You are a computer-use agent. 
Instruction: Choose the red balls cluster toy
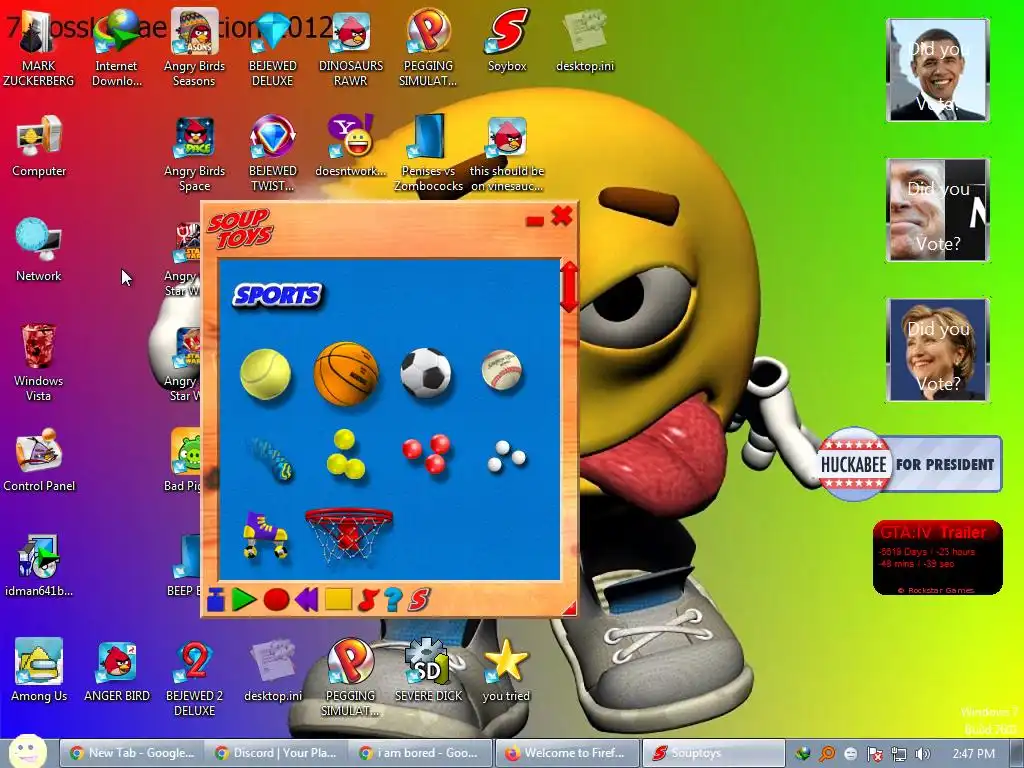tap(427, 453)
